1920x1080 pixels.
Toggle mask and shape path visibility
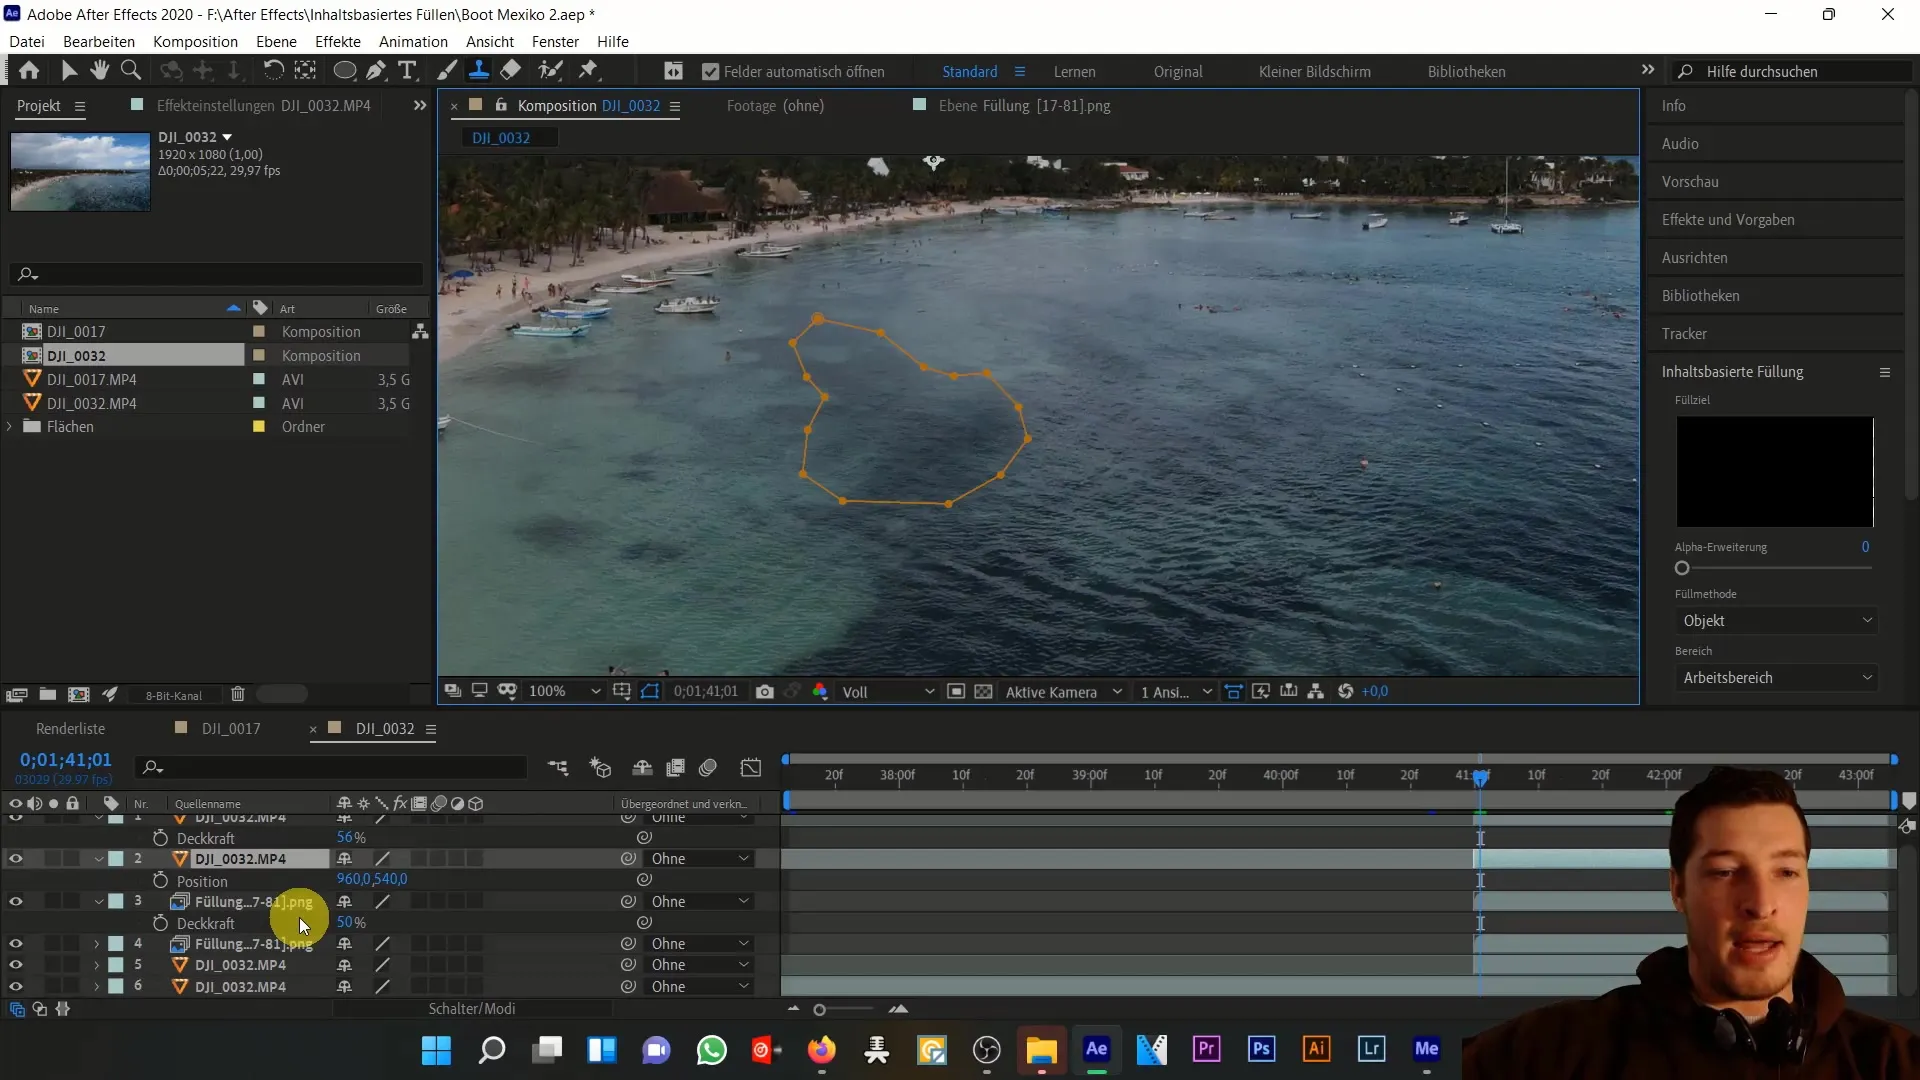[650, 692]
